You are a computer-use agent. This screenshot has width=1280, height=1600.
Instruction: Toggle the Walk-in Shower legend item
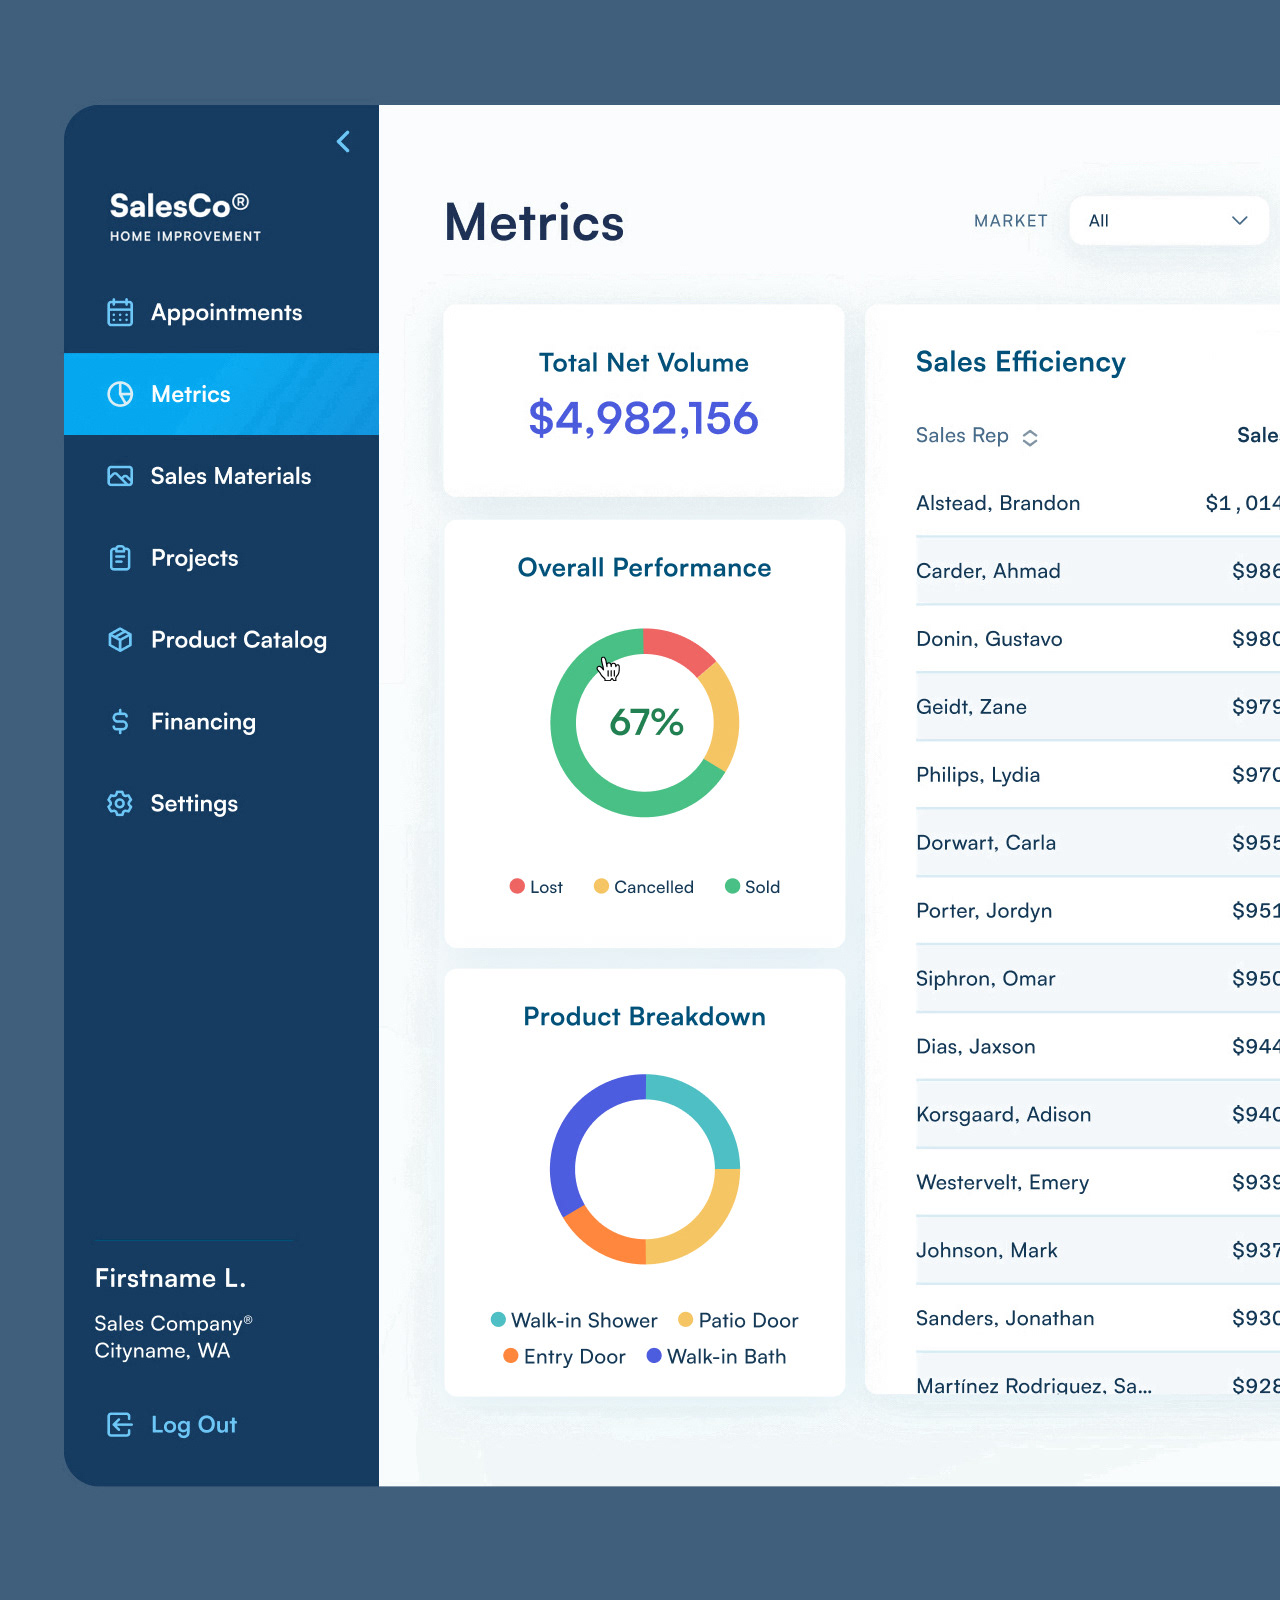[574, 1321]
